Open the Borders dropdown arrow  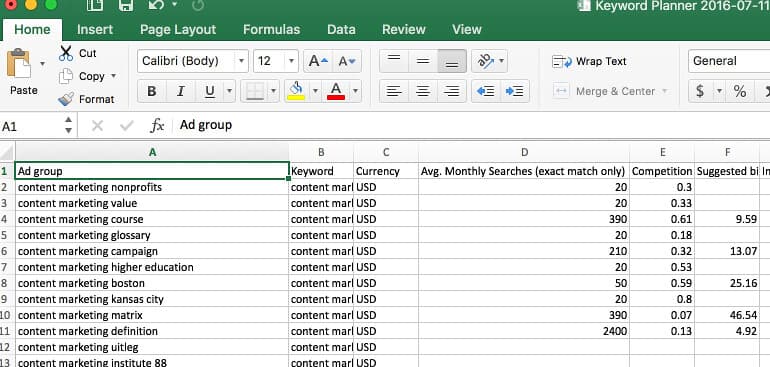[274, 91]
